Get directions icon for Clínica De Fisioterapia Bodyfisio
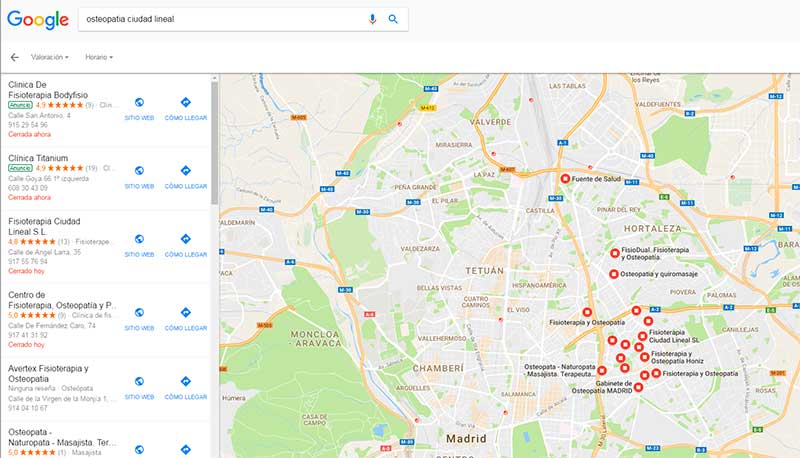800x458 pixels. (x=186, y=103)
